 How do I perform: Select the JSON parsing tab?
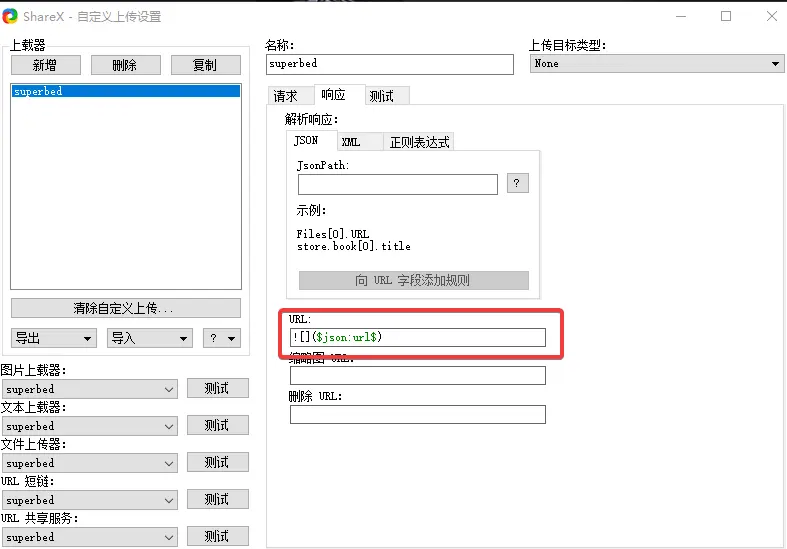[311, 141]
